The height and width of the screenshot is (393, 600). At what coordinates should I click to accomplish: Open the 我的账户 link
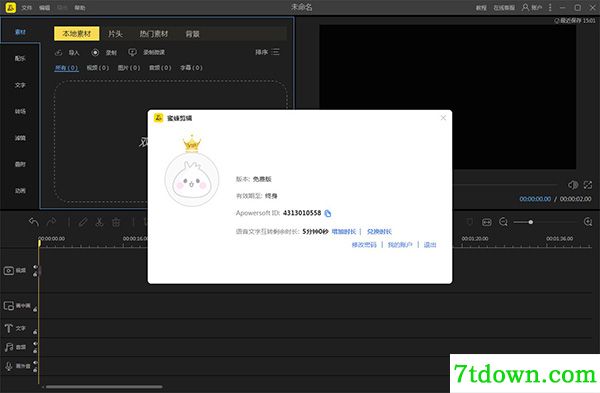click(x=400, y=245)
